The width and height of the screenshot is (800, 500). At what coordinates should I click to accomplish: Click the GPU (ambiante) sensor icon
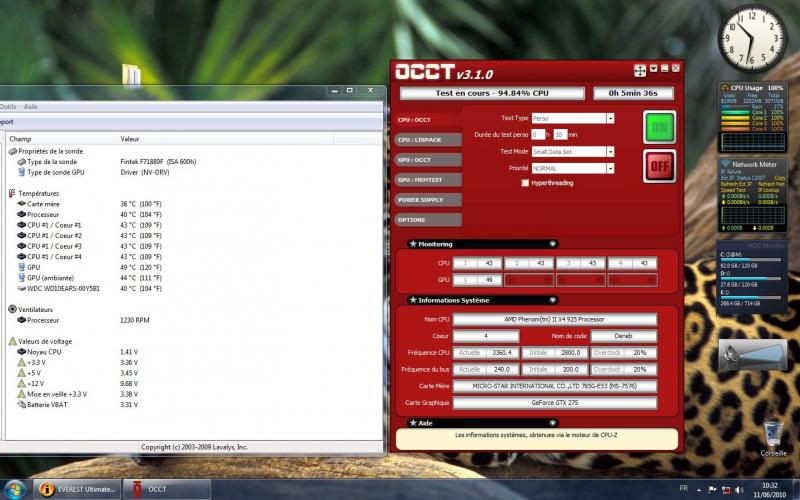coord(21,278)
